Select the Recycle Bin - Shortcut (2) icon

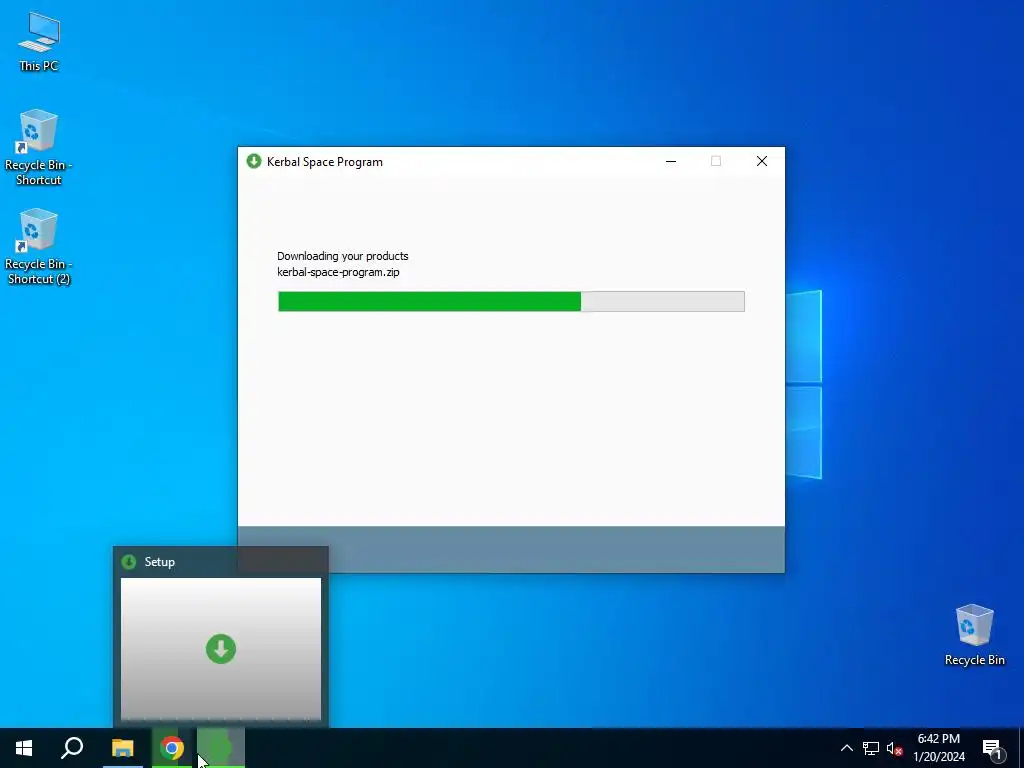tap(38, 247)
